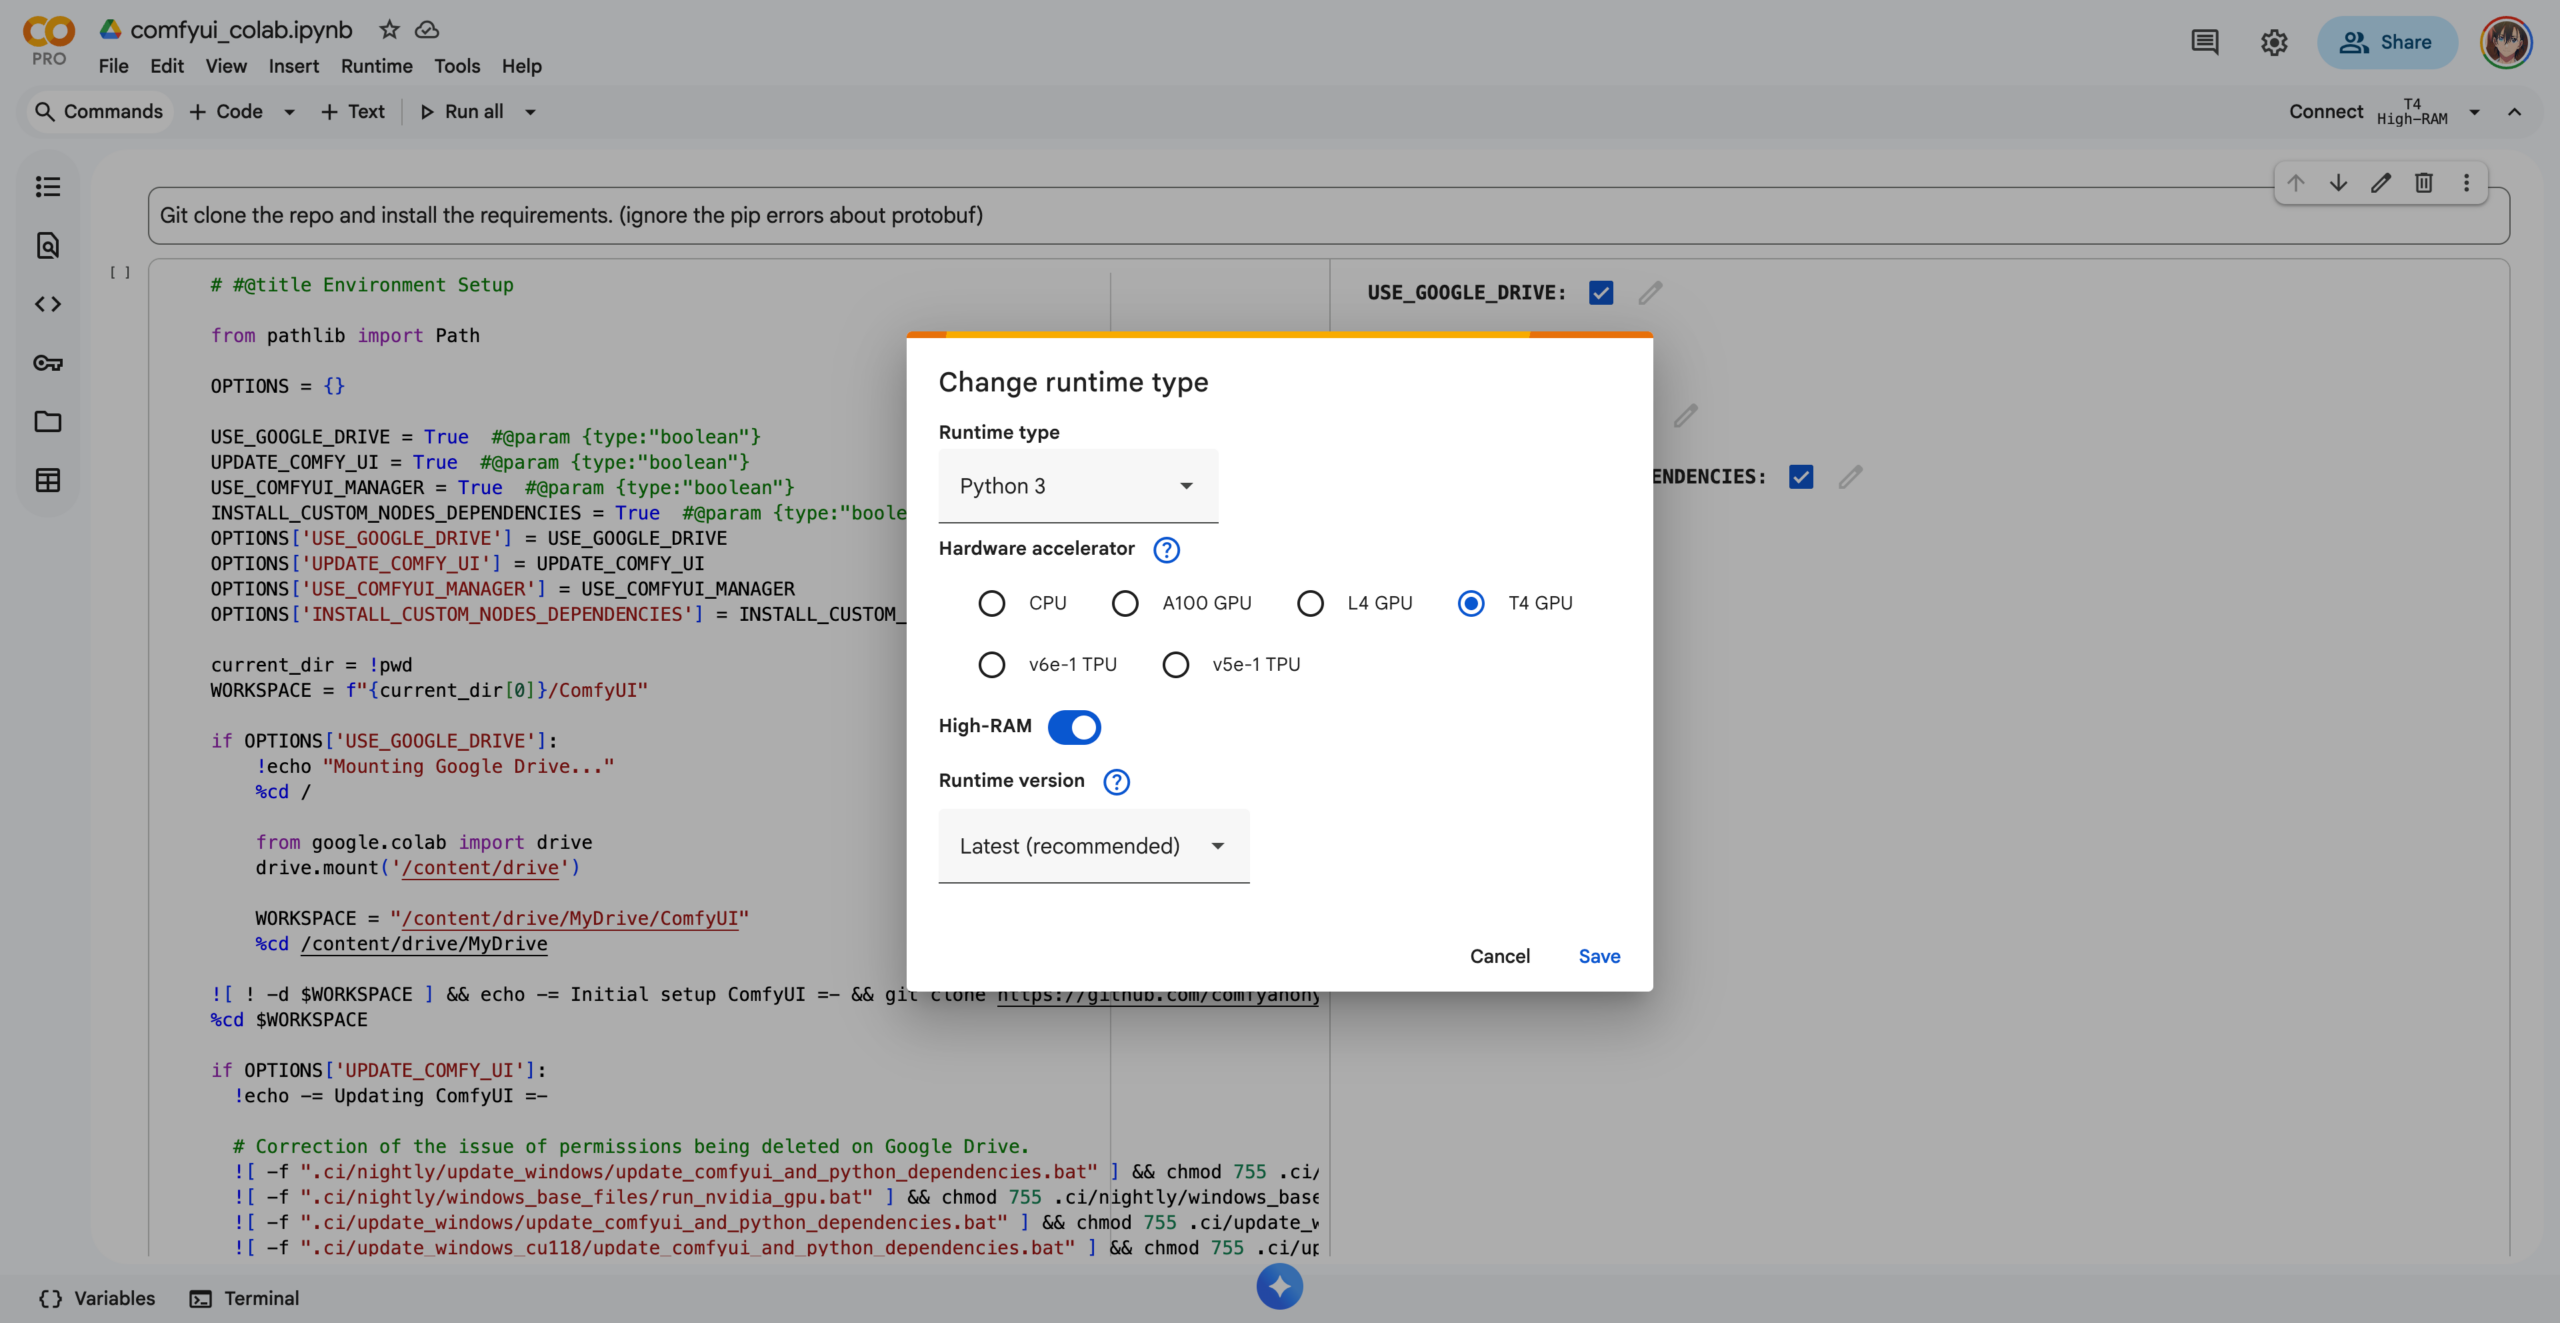This screenshot has width=2560, height=1323.
Task: Open the comments icon in header
Action: [2204, 42]
